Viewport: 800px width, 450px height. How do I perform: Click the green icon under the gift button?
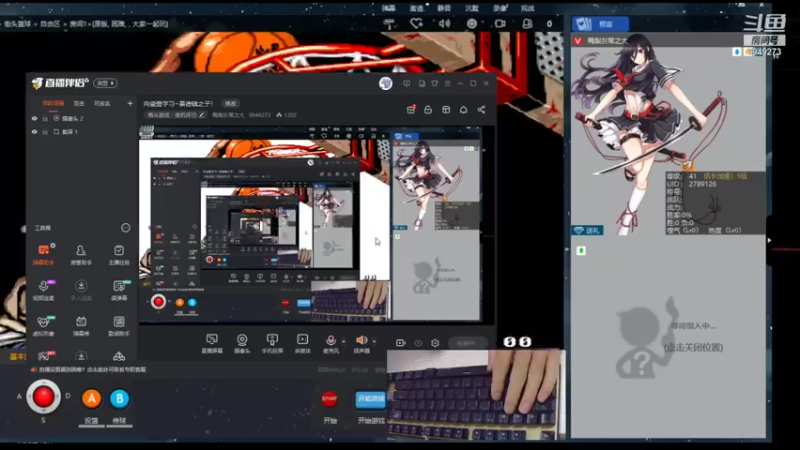(581, 251)
